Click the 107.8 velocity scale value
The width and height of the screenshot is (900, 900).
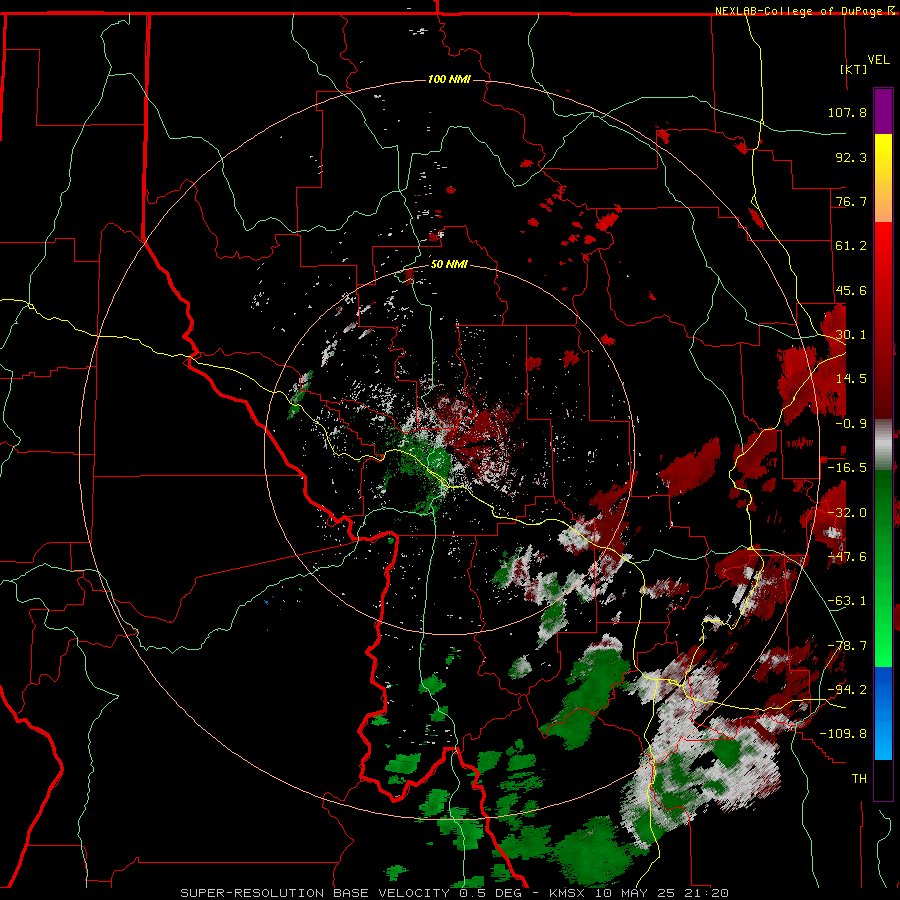[x=847, y=112]
